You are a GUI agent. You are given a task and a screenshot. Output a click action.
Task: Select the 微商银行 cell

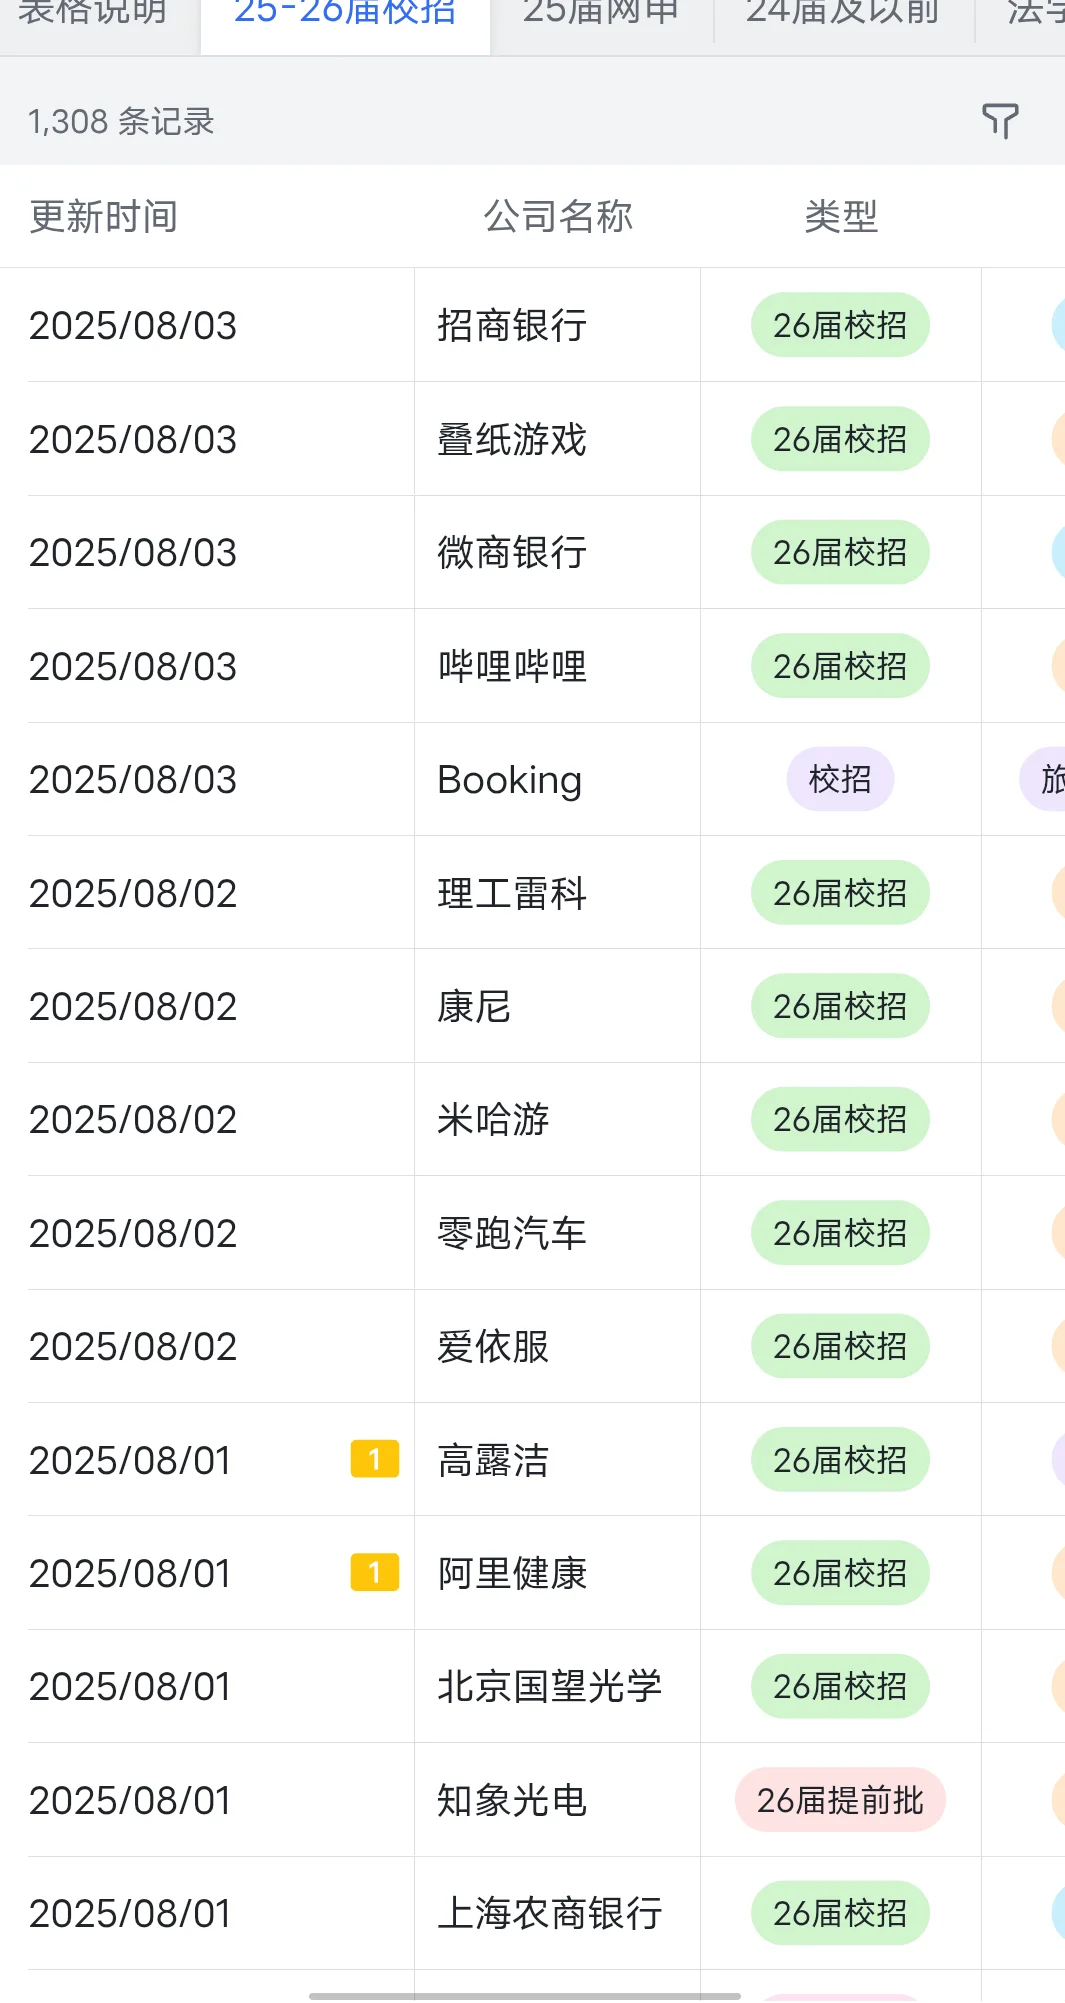coord(557,552)
